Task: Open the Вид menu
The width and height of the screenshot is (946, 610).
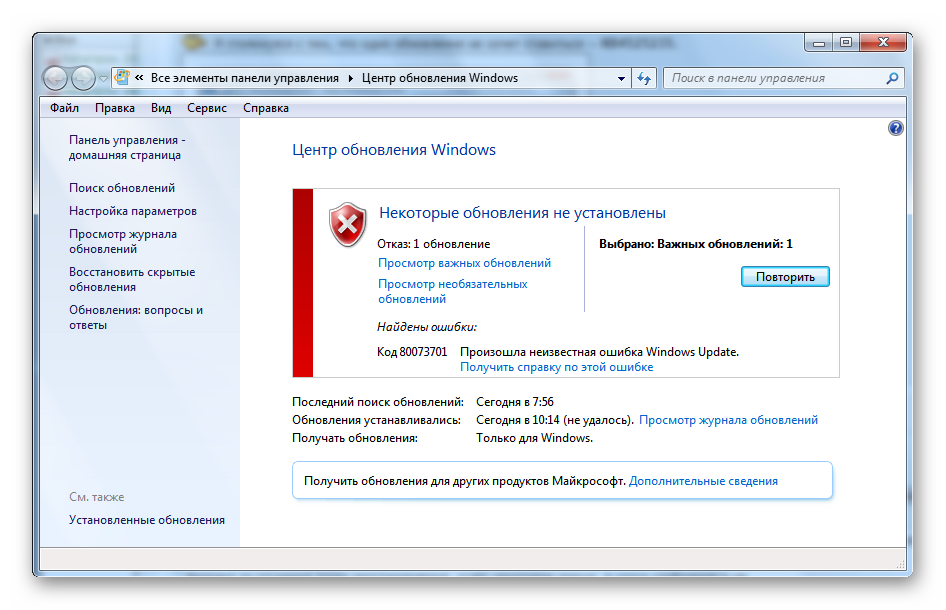Action: click(160, 108)
